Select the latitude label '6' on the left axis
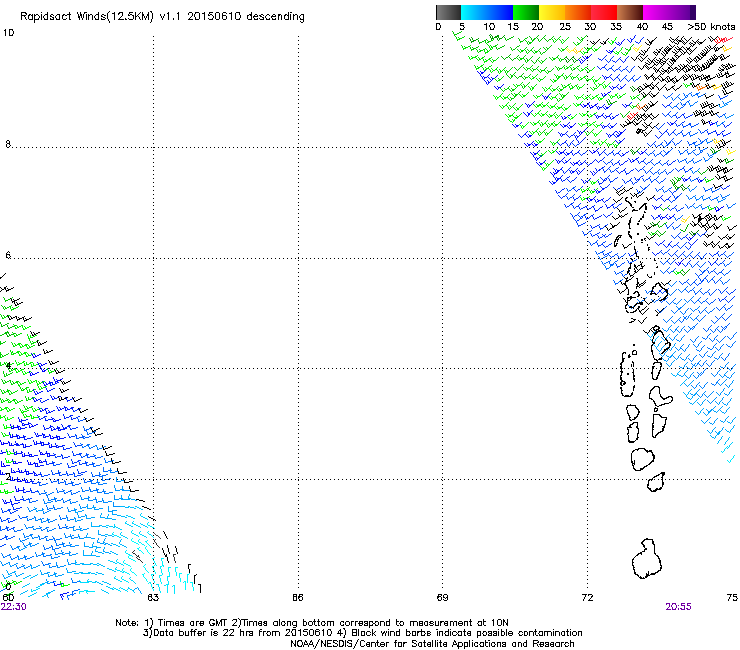The width and height of the screenshot is (740, 650). tap(8, 255)
